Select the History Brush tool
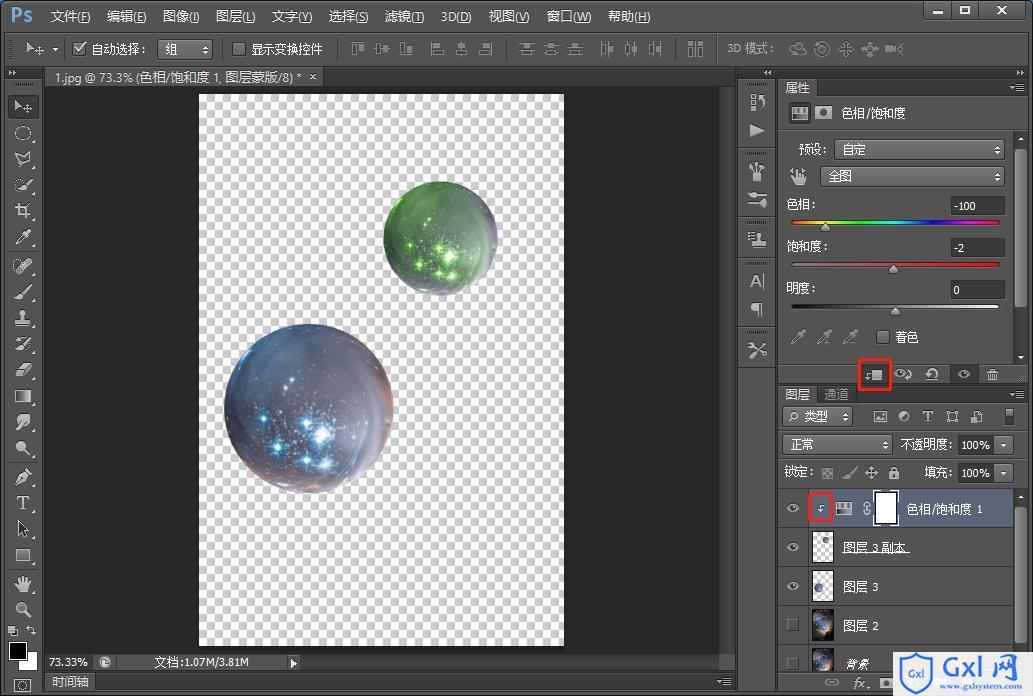This screenshot has height=696, width=1033. click(x=23, y=344)
